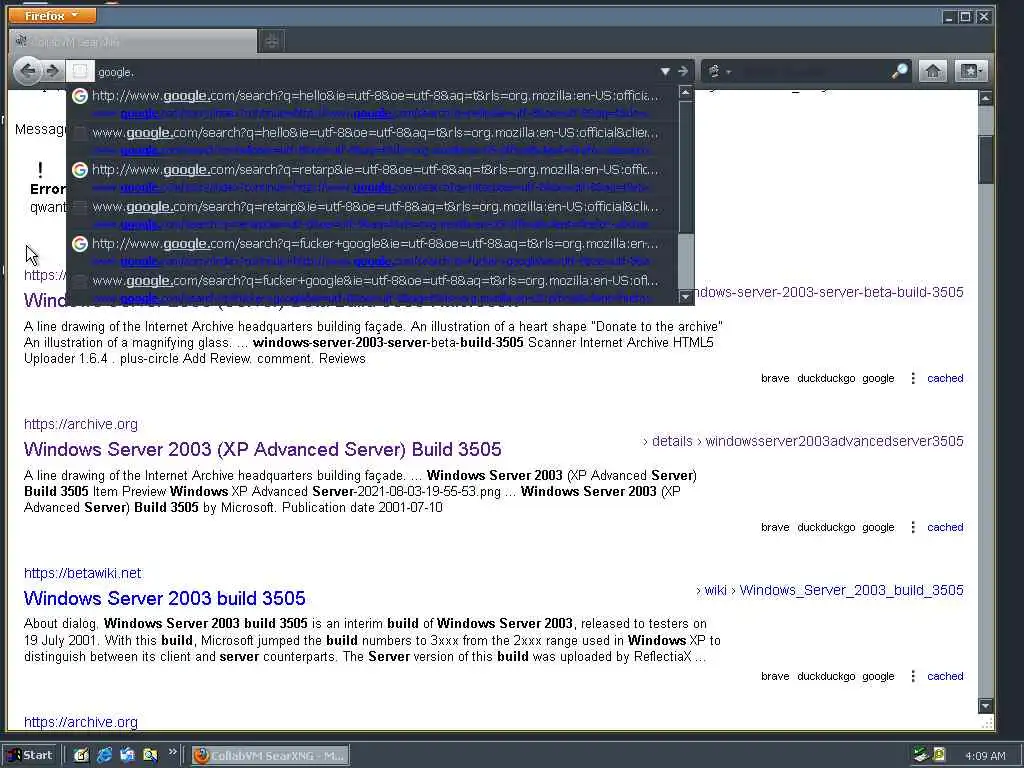
Task: Click the site identity icon in address bar
Action: tap(80, 71)
